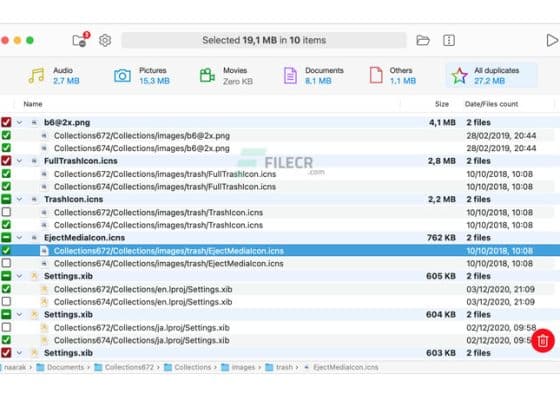560x420 pixels.
Task: Select the Others category tab
Action: (393, 75)
